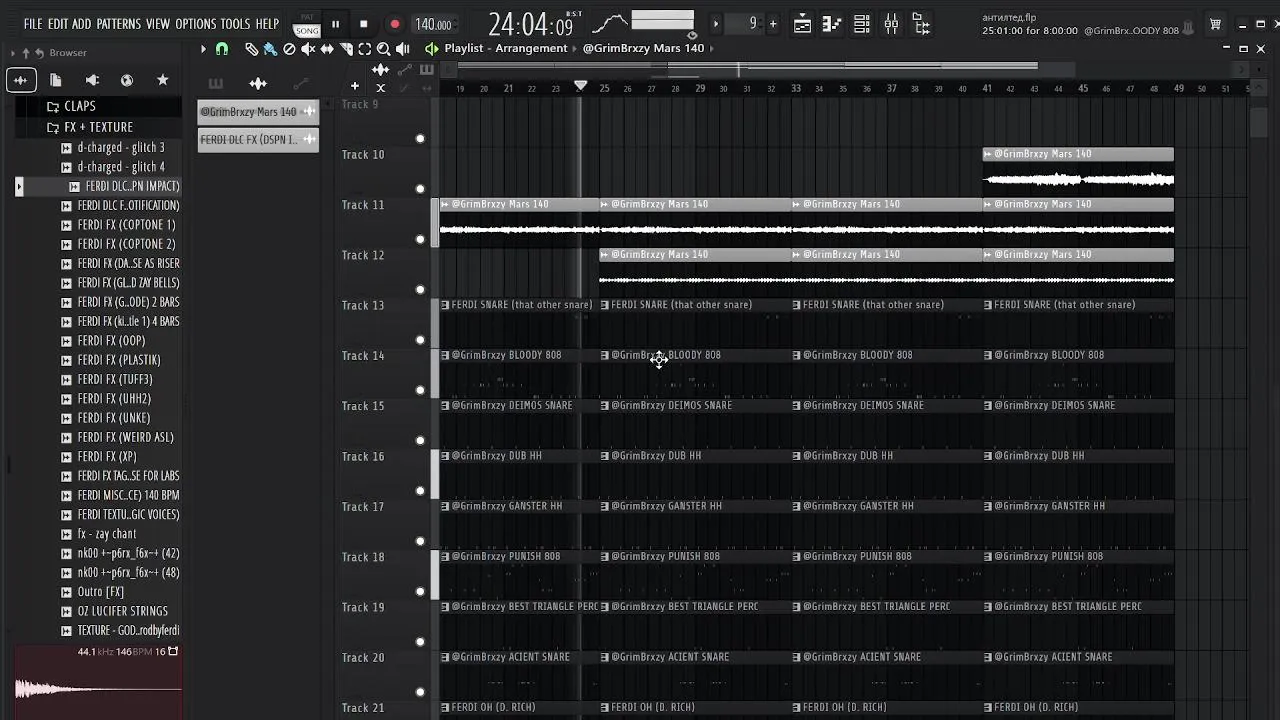Toggle PAT/SONG mode switch

coord(307,25)
